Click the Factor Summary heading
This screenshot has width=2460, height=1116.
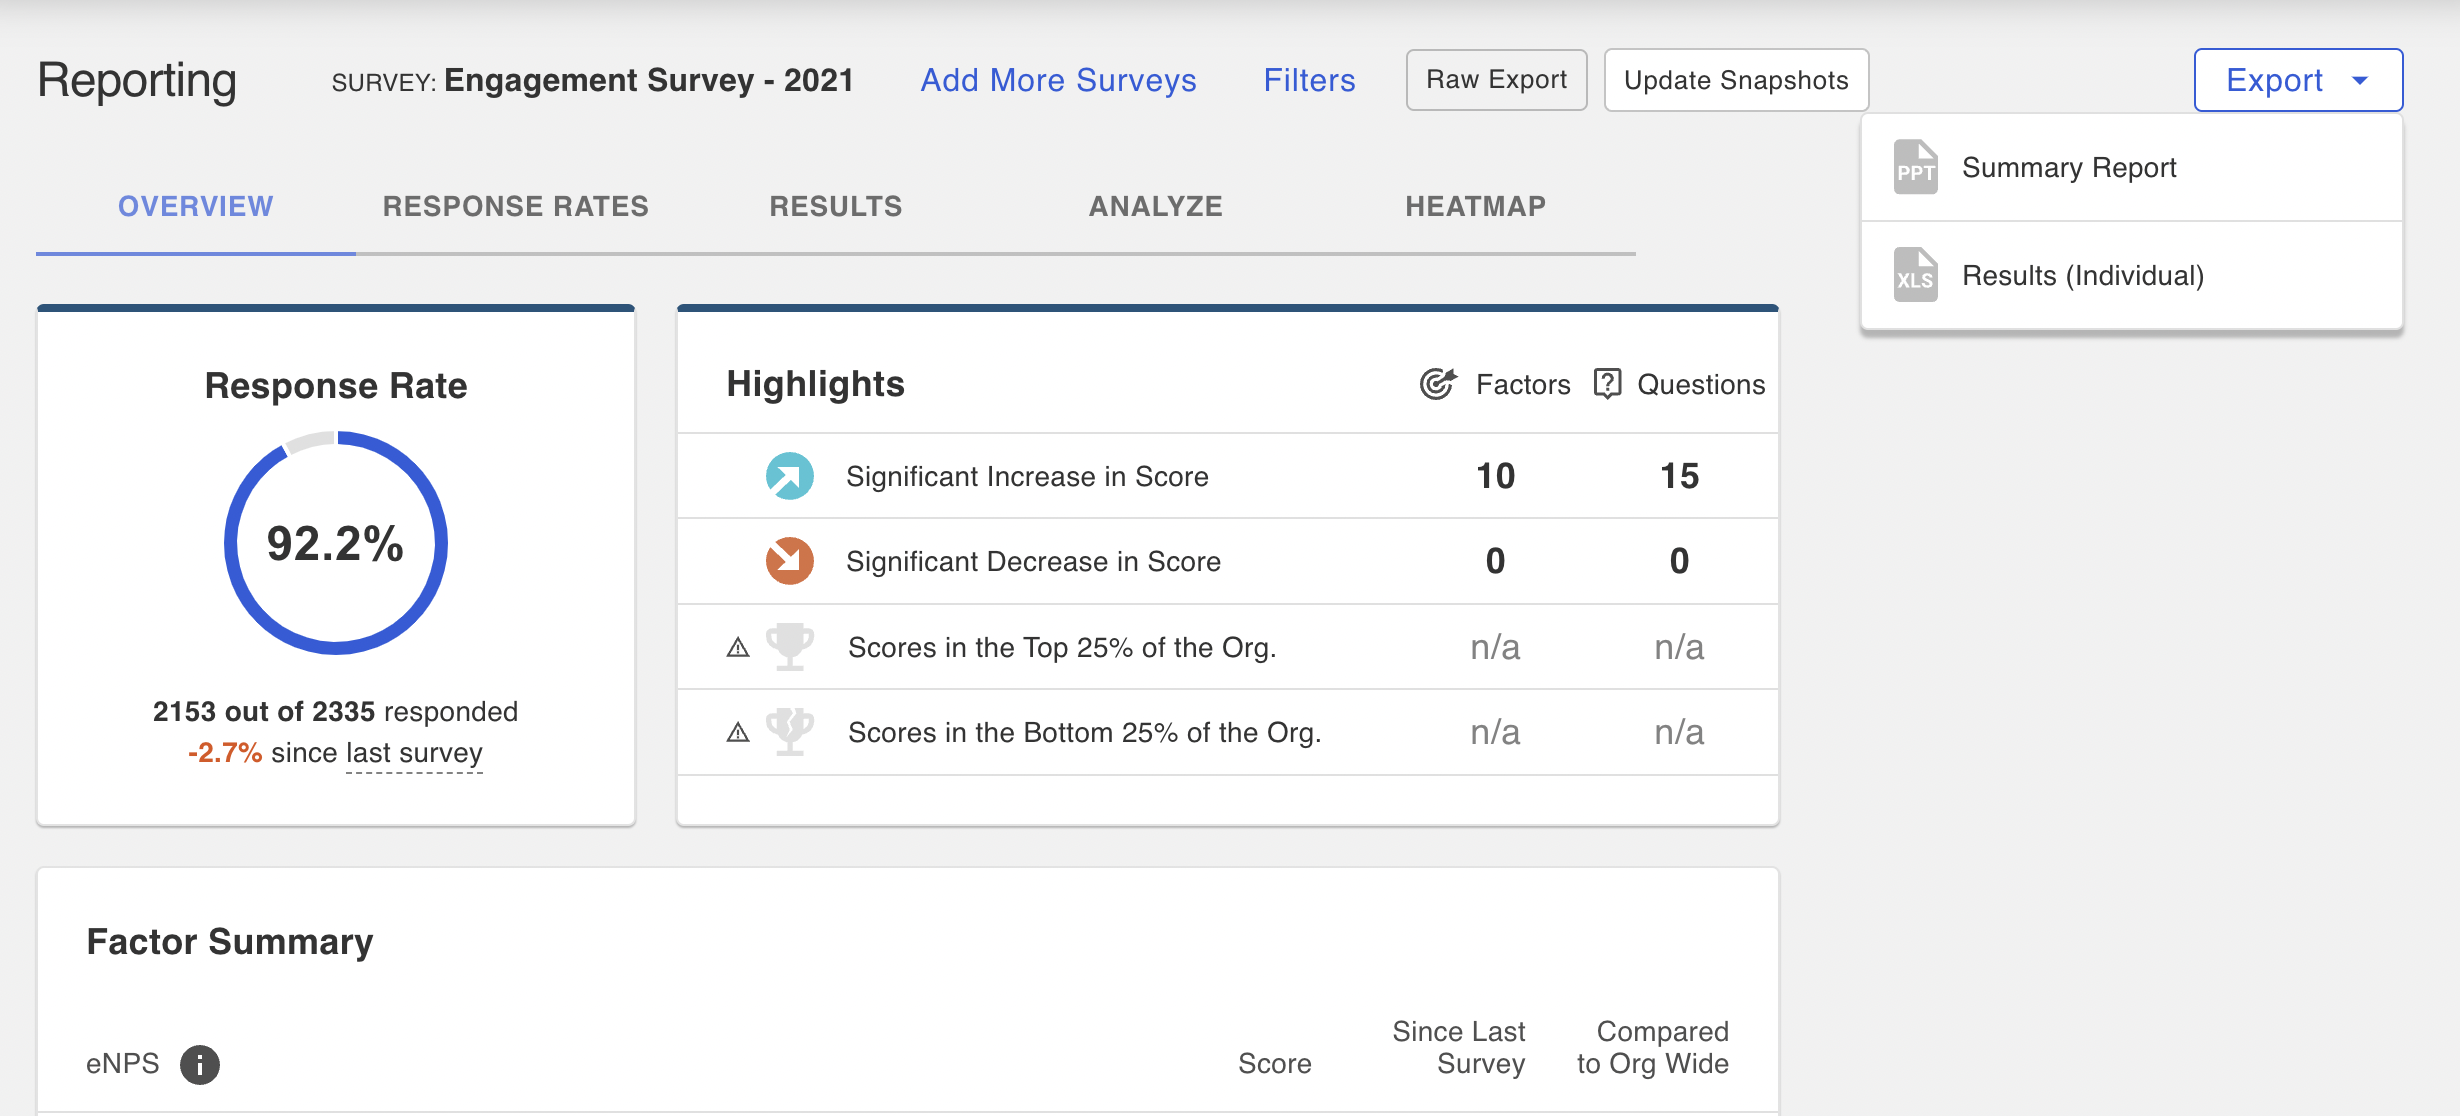click(x=230, y=942)
